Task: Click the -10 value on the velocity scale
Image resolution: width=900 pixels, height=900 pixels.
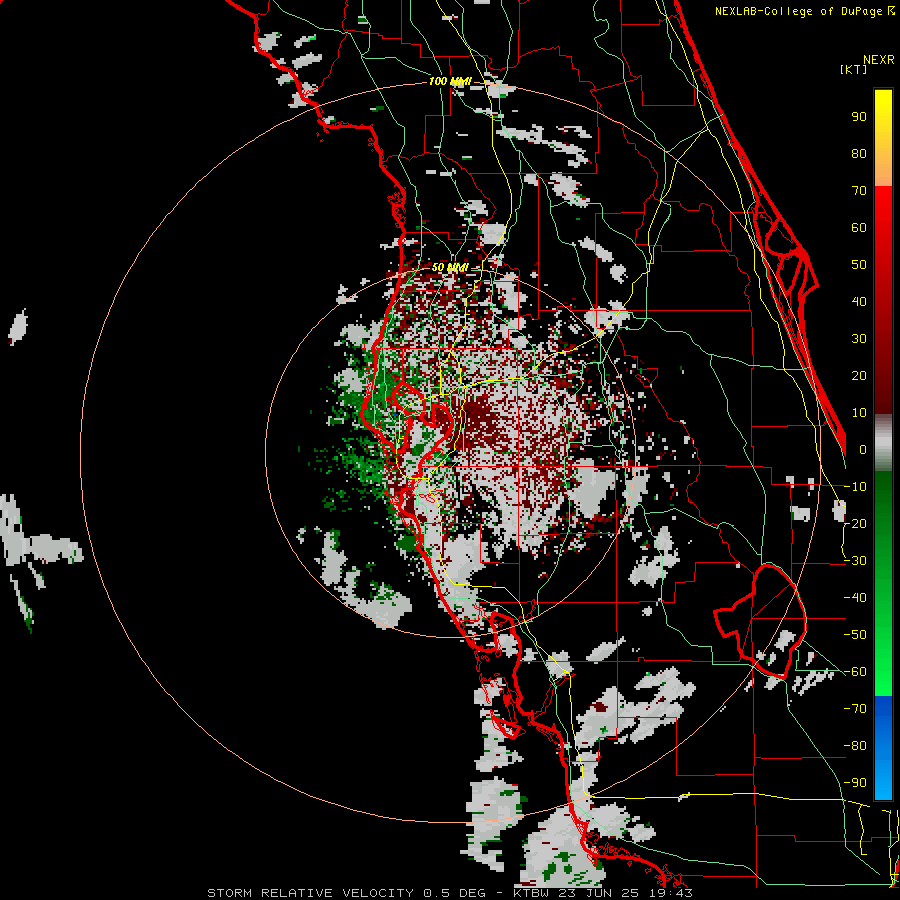Action: [855, 487]
